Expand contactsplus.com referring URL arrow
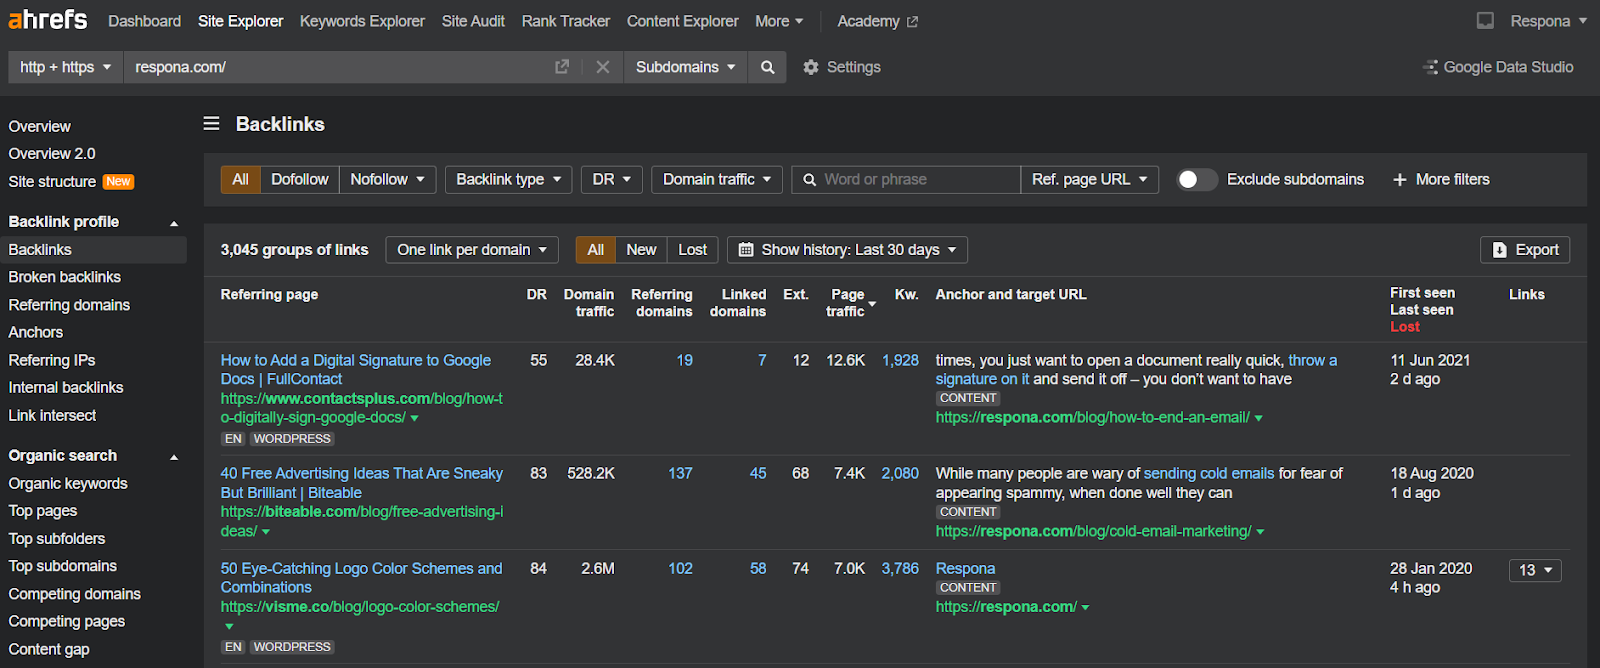This screenshot has height=668, width=1600. click(414, 418)
